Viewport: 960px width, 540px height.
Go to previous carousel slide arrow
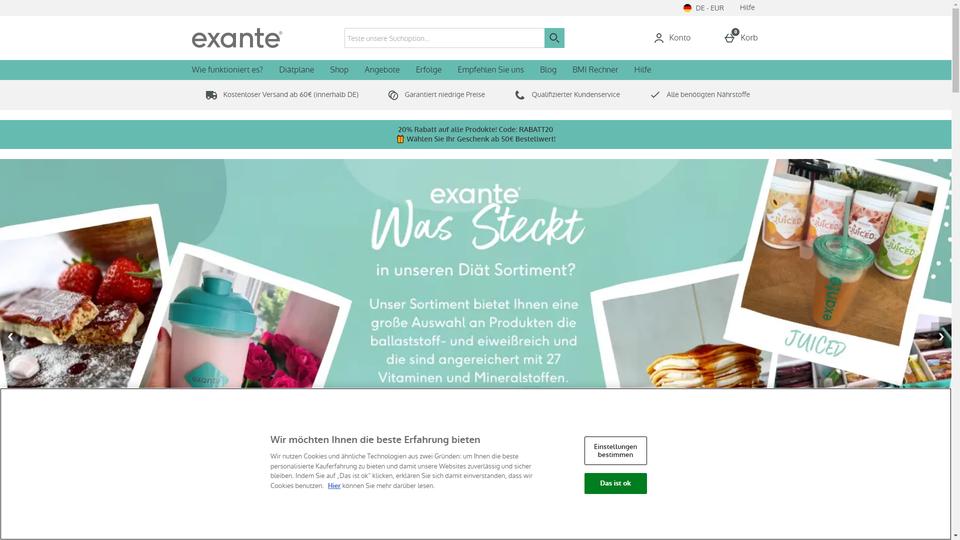pyautogui.click(x=10, y=337)
